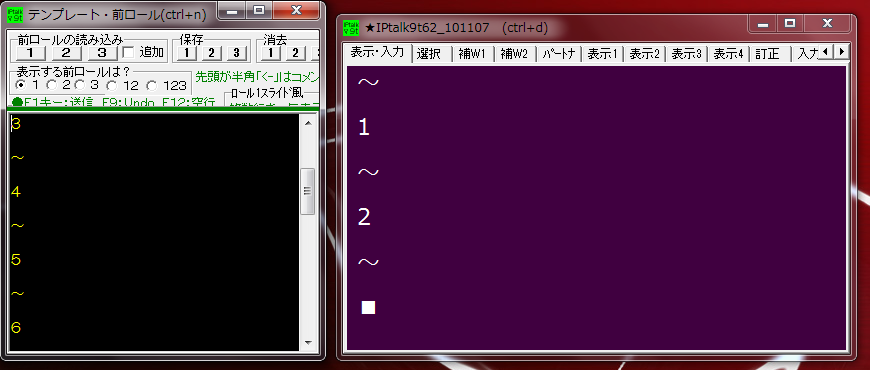Switch to the 訂正 tab
This screenshot has height=370, width=870.
coord(768,54)
